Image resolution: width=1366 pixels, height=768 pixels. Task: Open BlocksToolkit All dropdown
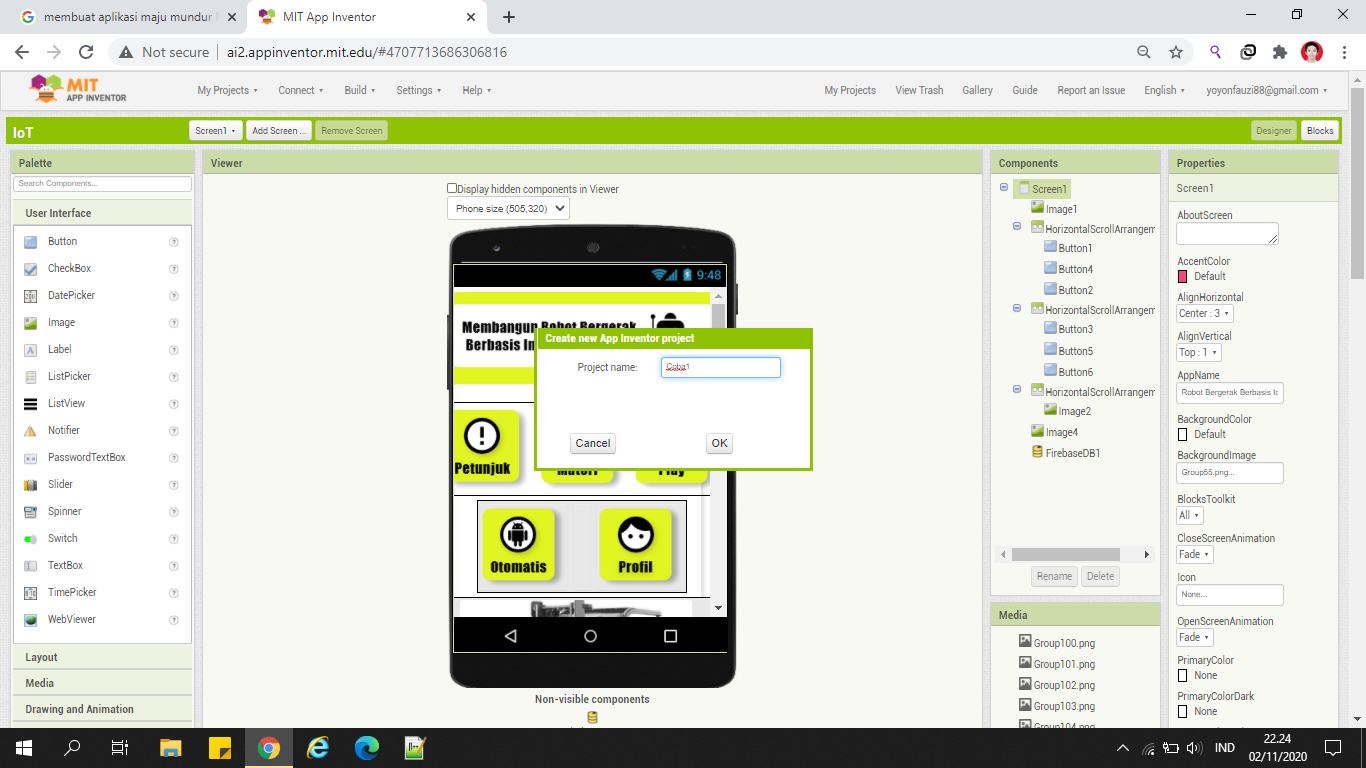[1190, 515]
